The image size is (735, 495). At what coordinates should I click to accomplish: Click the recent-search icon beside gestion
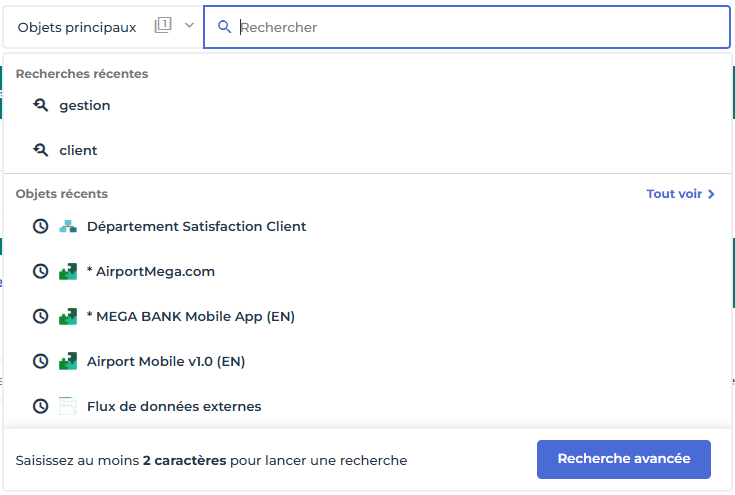coord(41,105)
